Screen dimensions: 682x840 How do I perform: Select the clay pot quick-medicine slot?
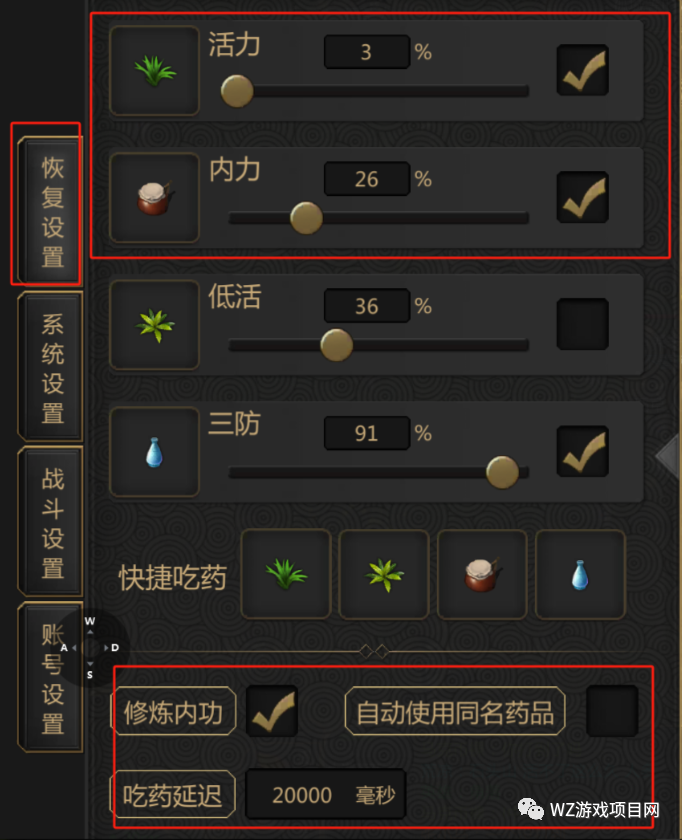[x=482, y=574]
